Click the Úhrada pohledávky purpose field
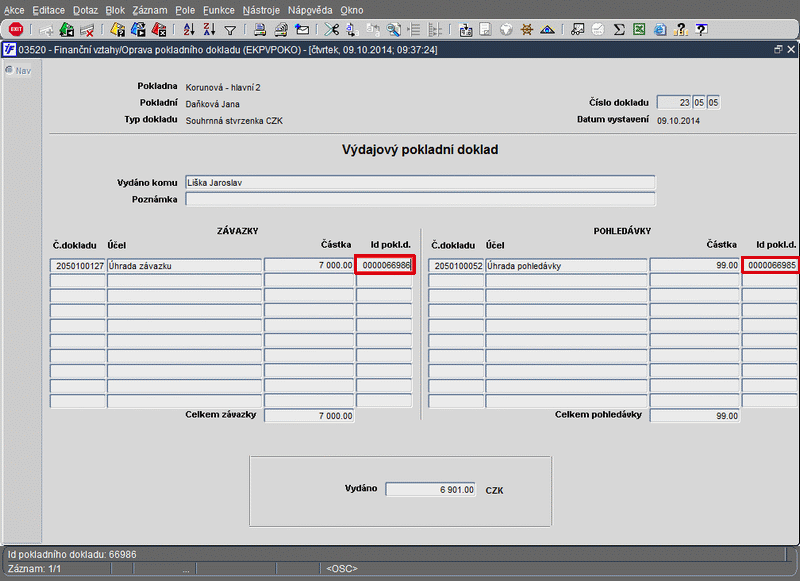This screenshot has width=800, height=581. 566,265
